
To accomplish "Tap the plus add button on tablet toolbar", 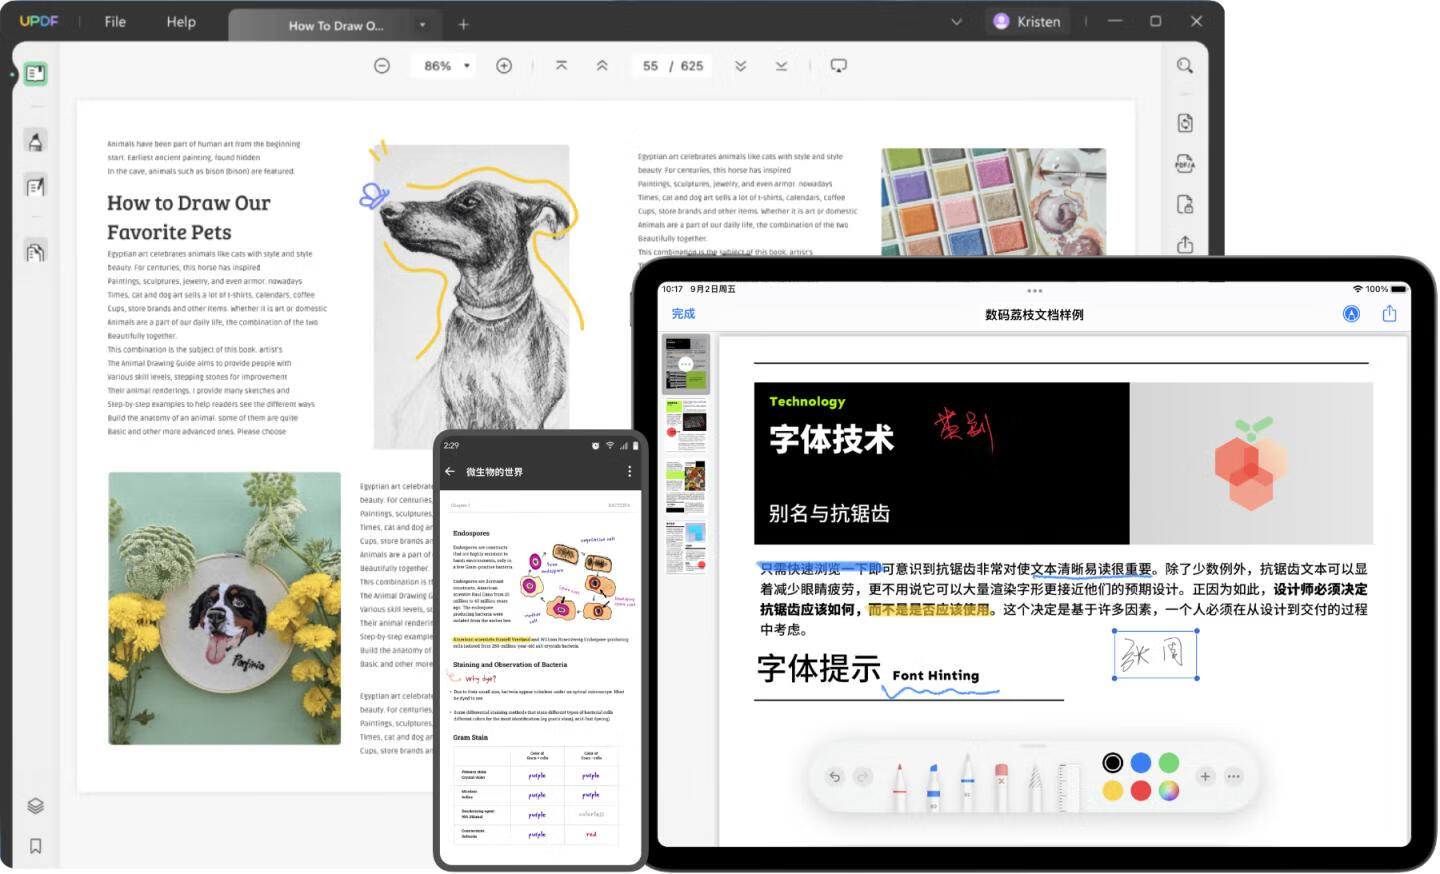I will pyautogui.click(x=1205, y=776).
